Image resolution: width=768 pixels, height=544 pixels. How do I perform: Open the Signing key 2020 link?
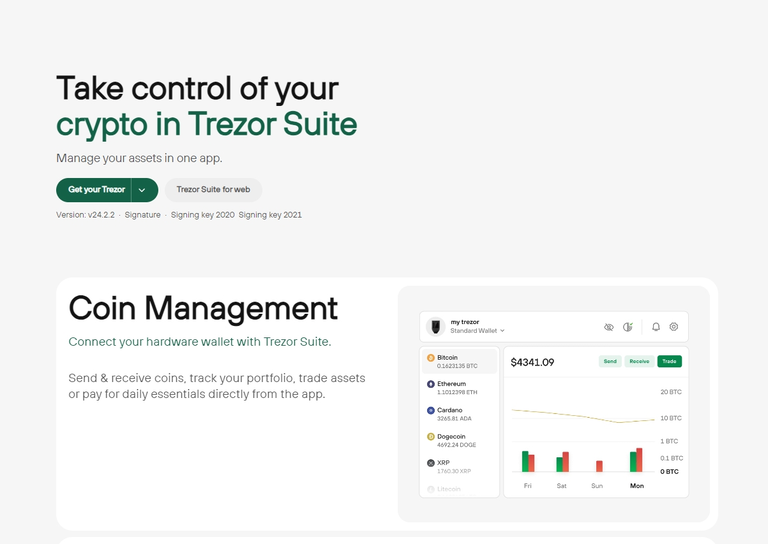[202, 215]
